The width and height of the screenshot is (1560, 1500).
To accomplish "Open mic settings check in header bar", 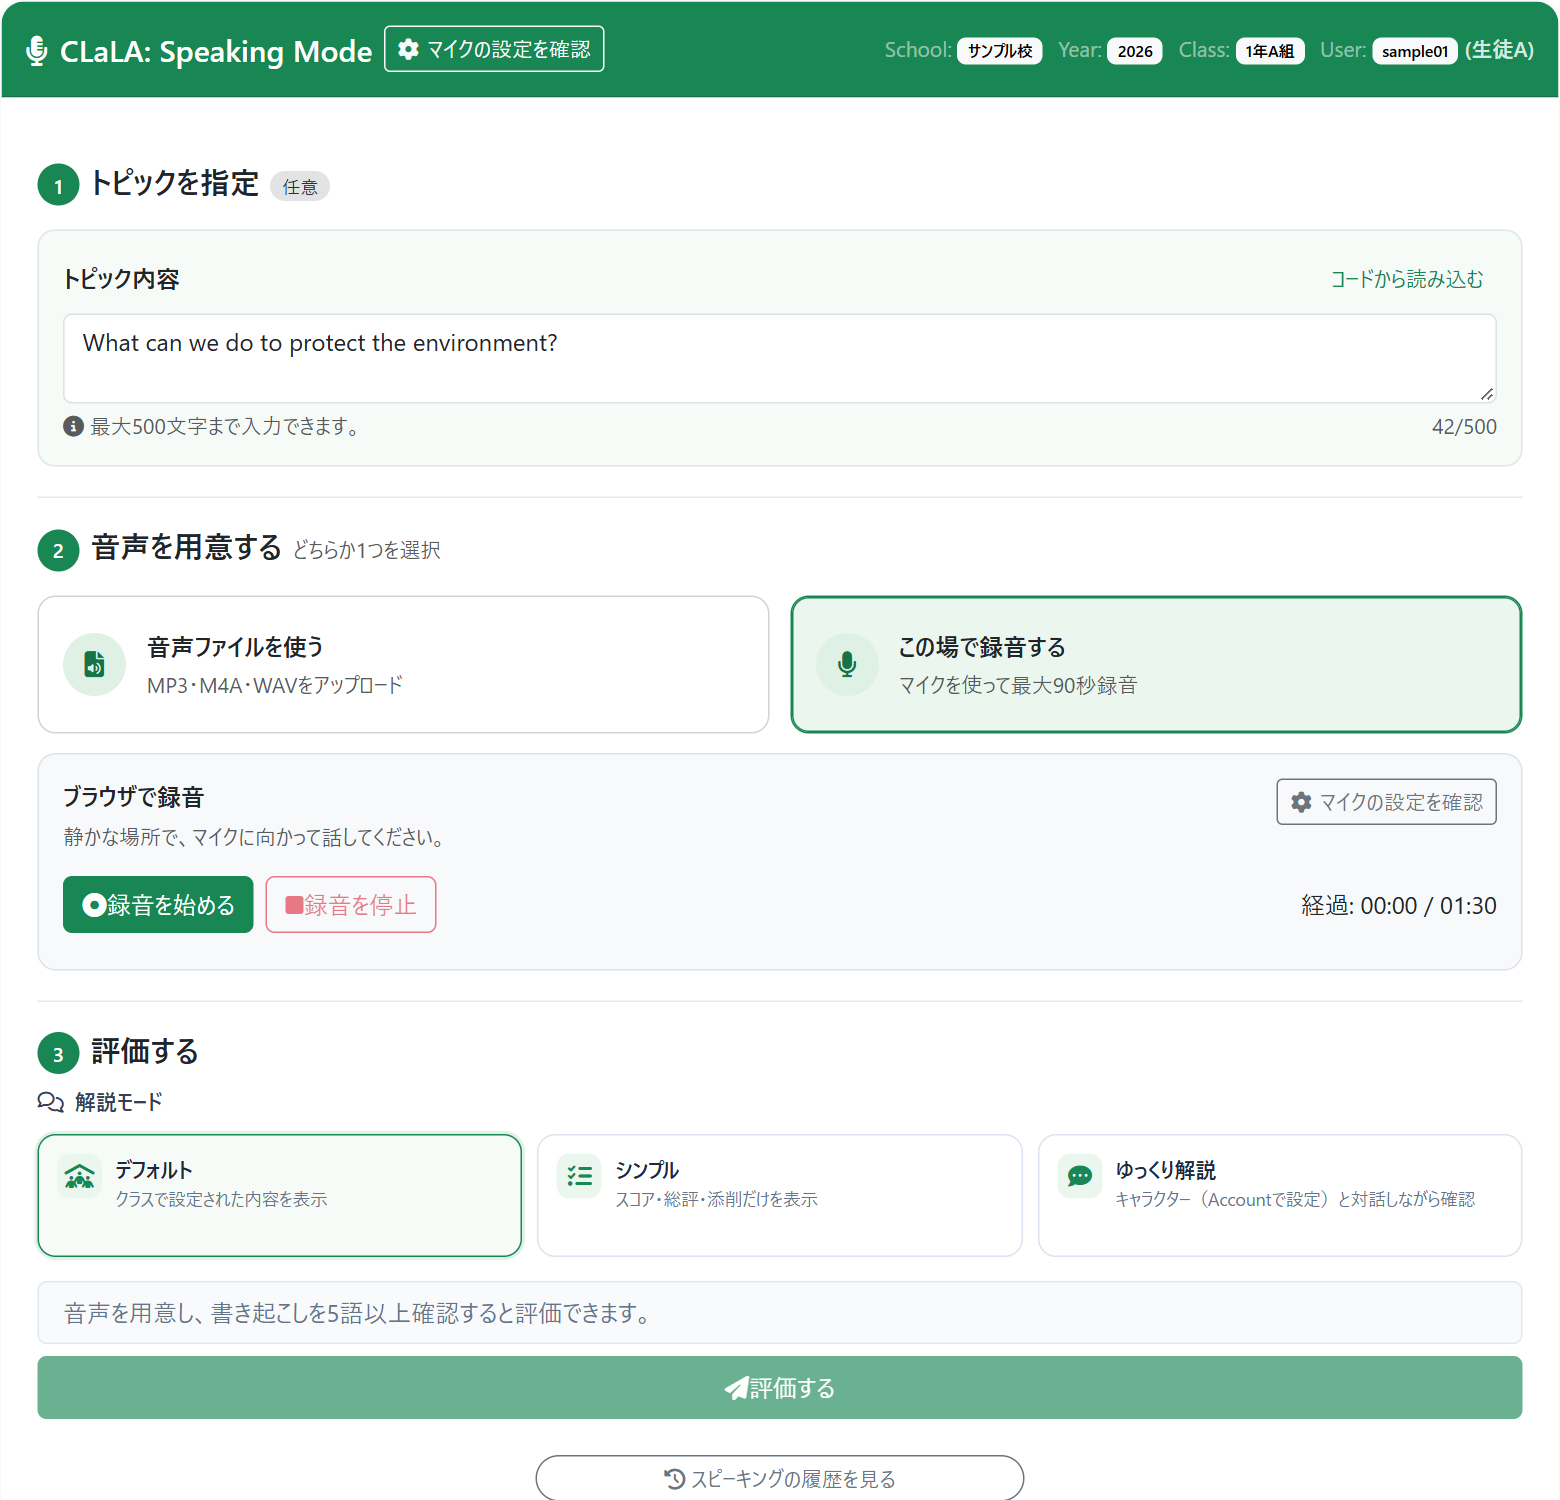I will [x=494, y=49].
